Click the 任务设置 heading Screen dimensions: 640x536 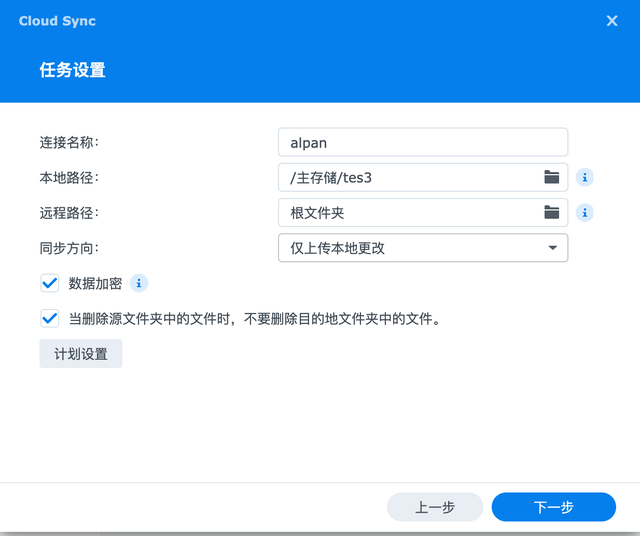point(73,70)
